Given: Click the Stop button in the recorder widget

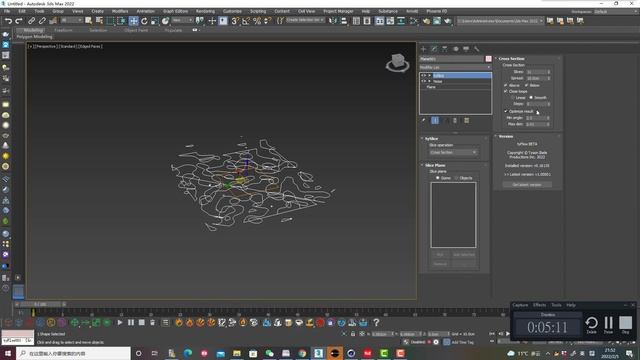Looking at the screenshot, I should [x=625, y=323].
